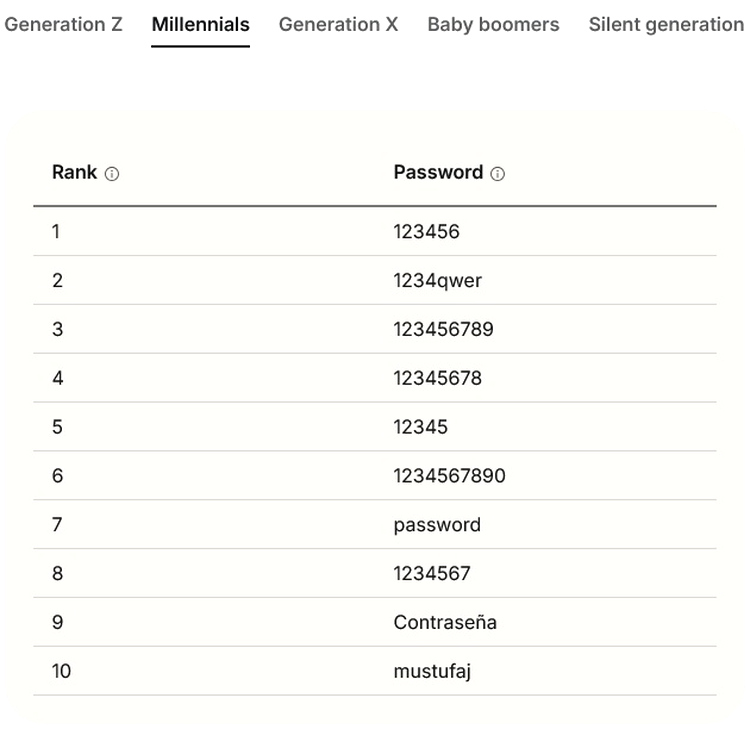The image size is (750, 729).
Task: Switch to the Baby boomers tab
Action: pyautogui.click(x=493, y=24)
